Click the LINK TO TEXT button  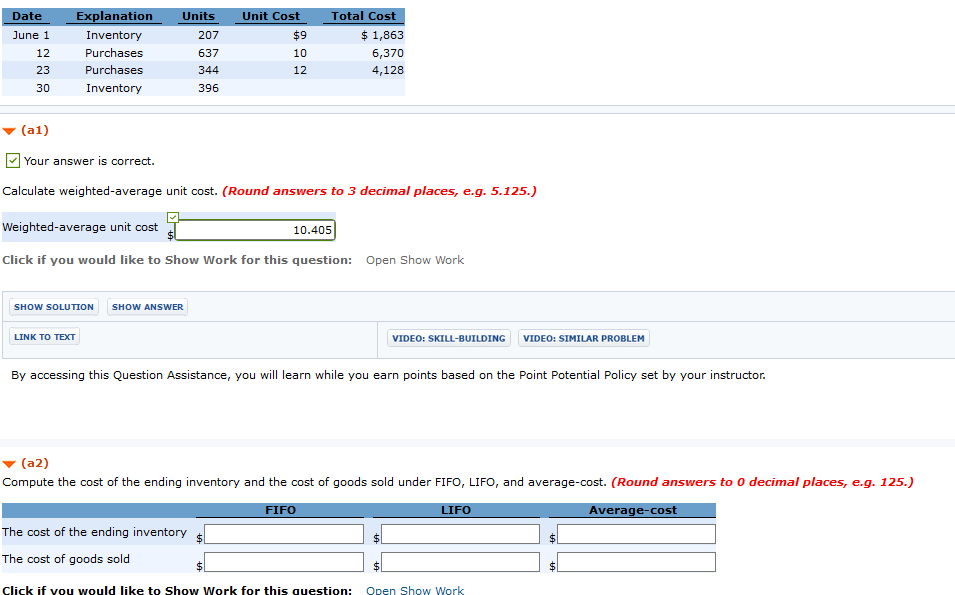(x=44, y=337)
